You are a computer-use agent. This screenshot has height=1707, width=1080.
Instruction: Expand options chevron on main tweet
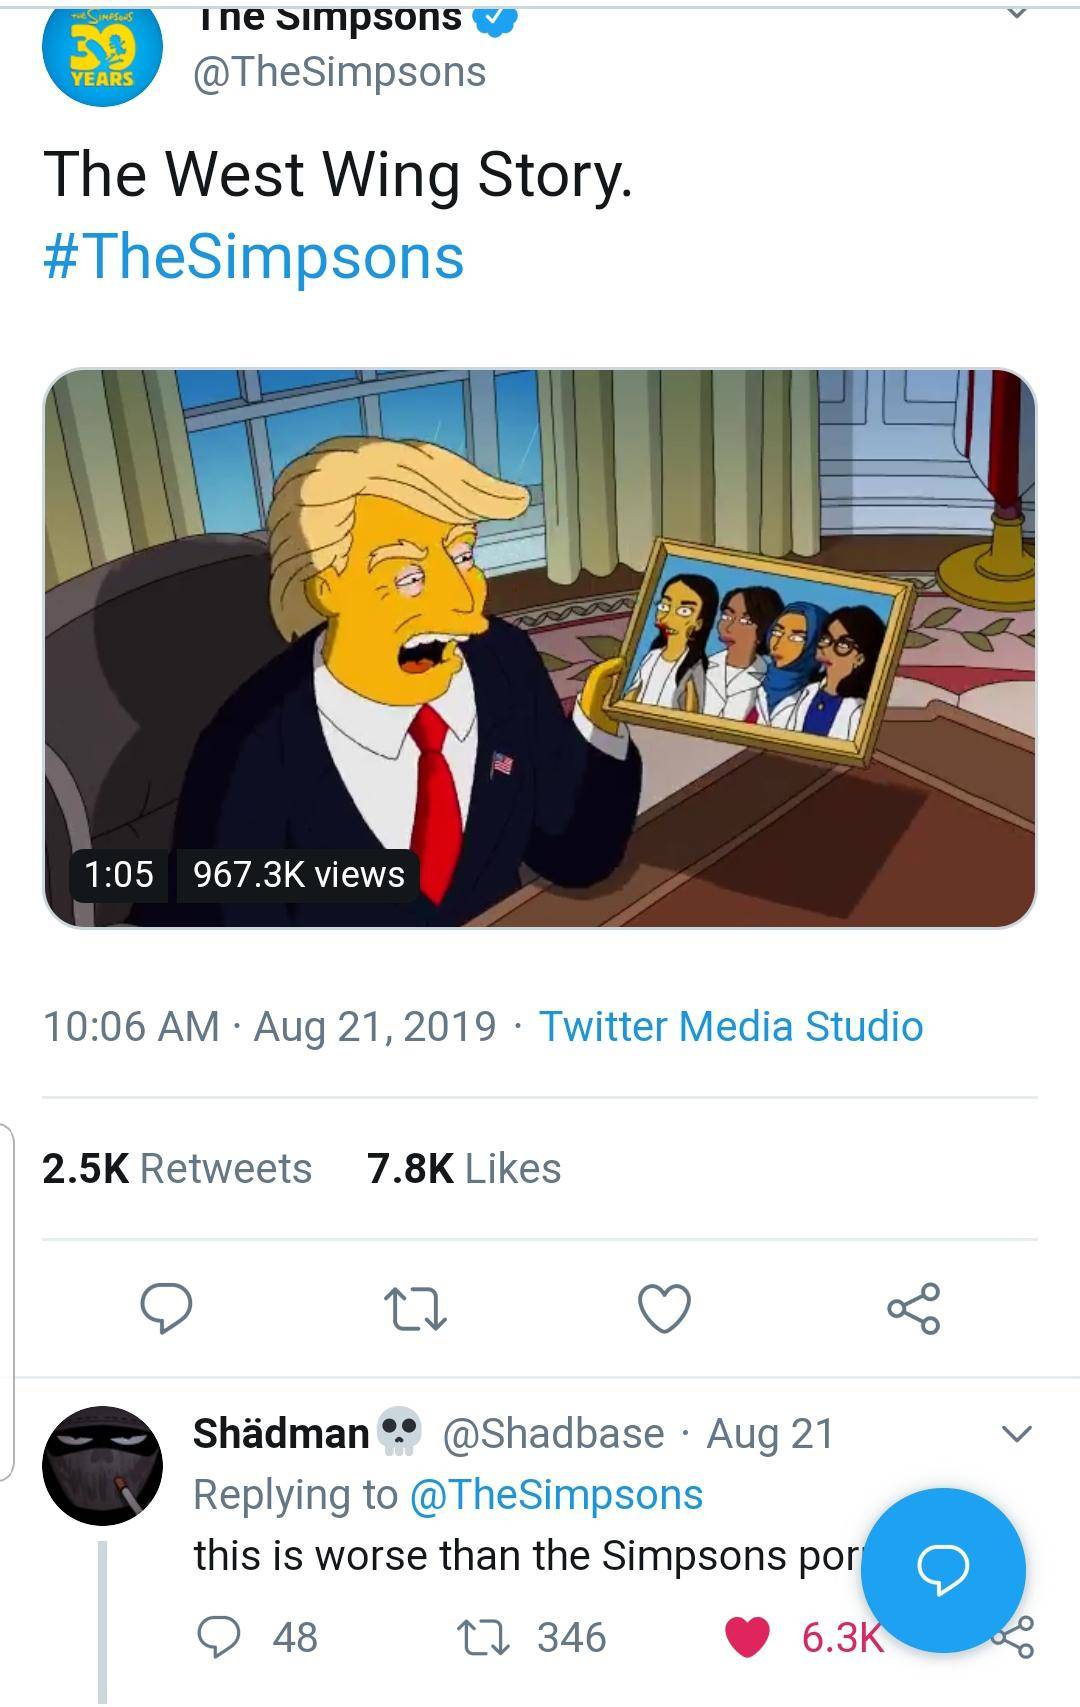pos(1016,14)
